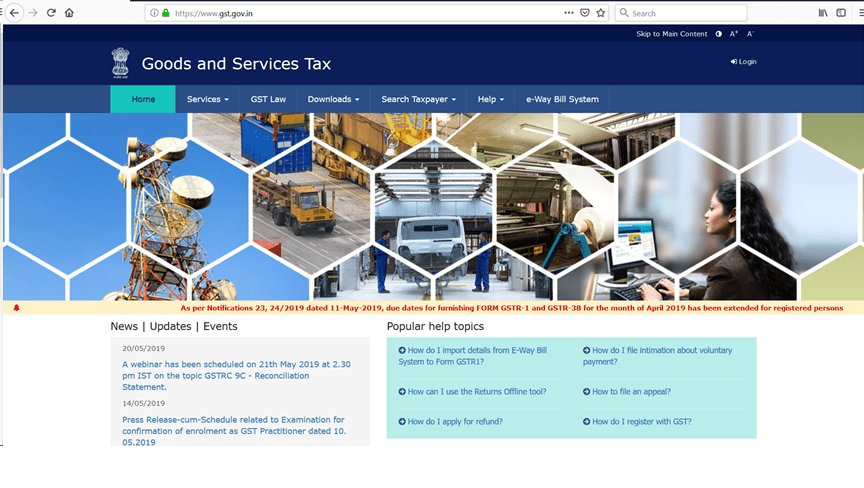Open browser home page icon
This screenshot has width=864, height=488.
point(69,13)
